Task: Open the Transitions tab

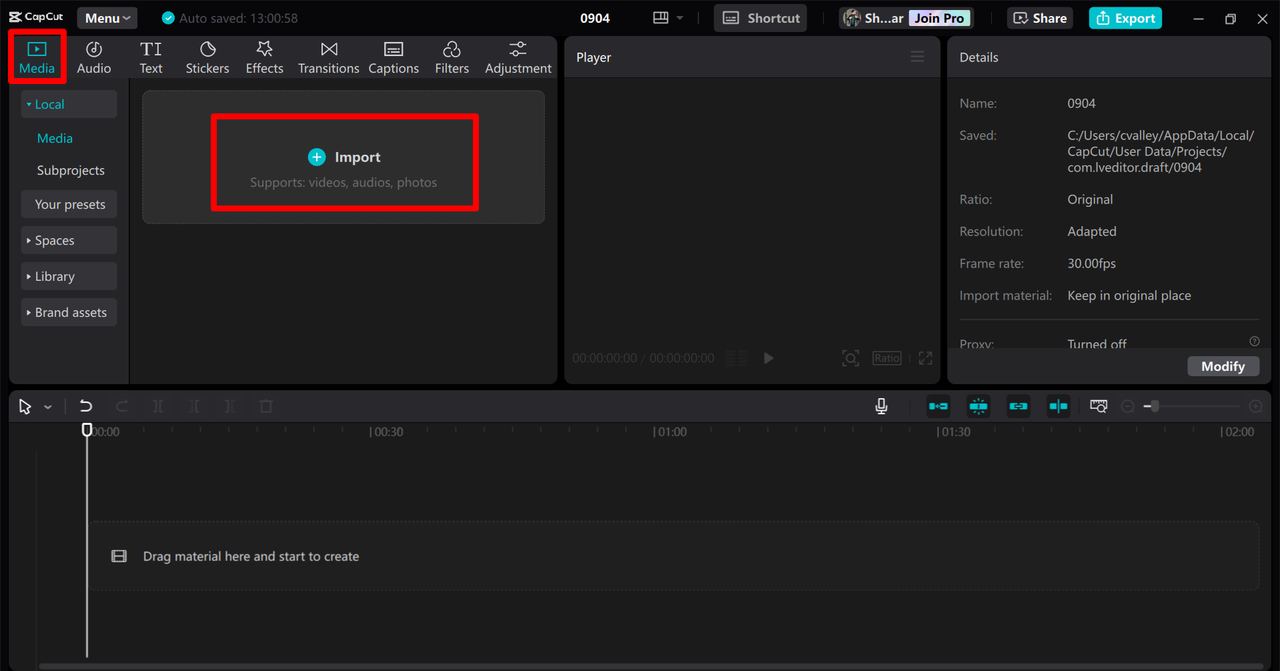Action: [328, 57]
